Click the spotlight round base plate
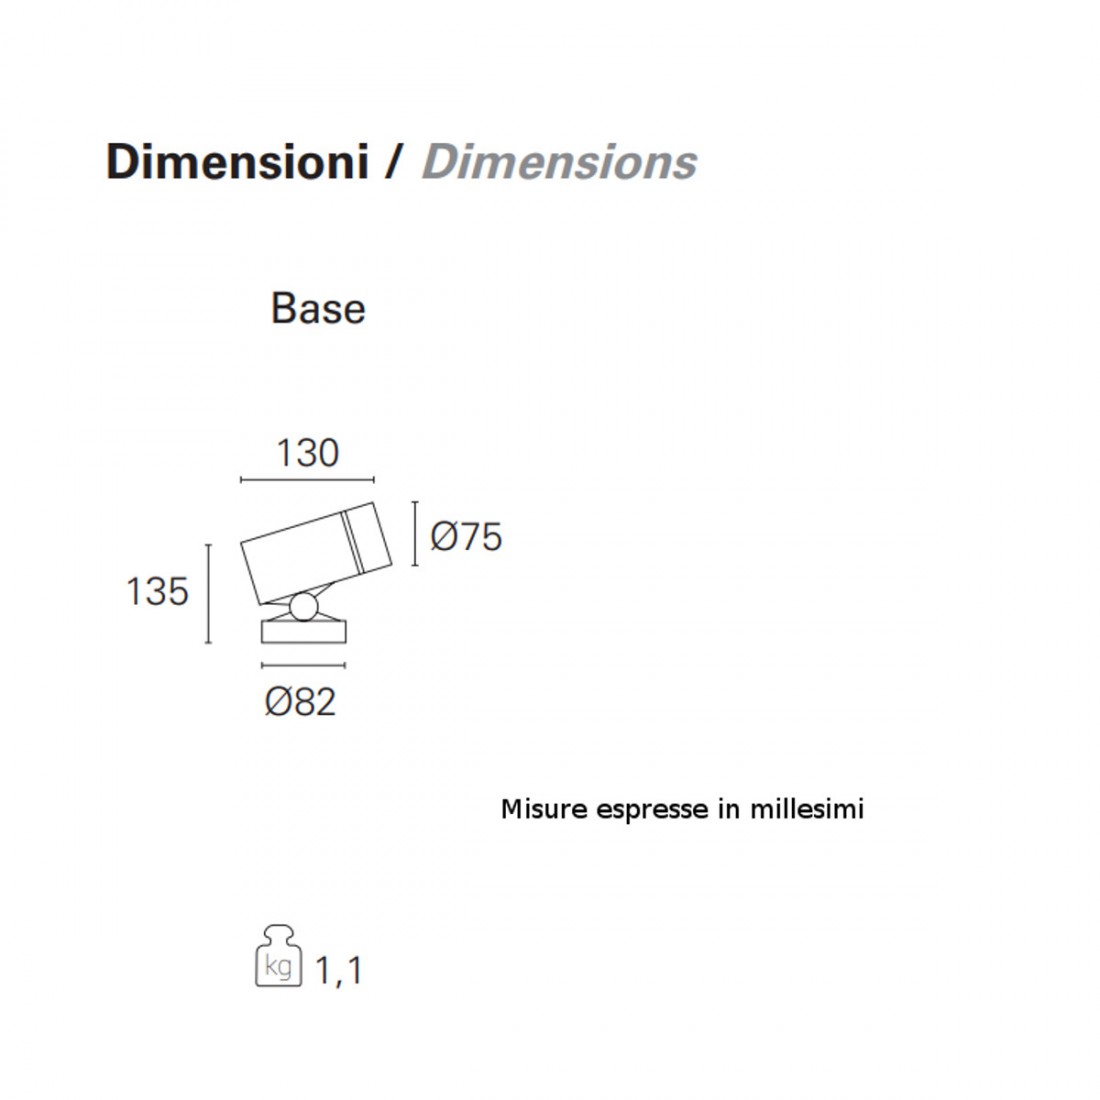This screenshot has width=1100, height=1100. [x=303, y=631]
